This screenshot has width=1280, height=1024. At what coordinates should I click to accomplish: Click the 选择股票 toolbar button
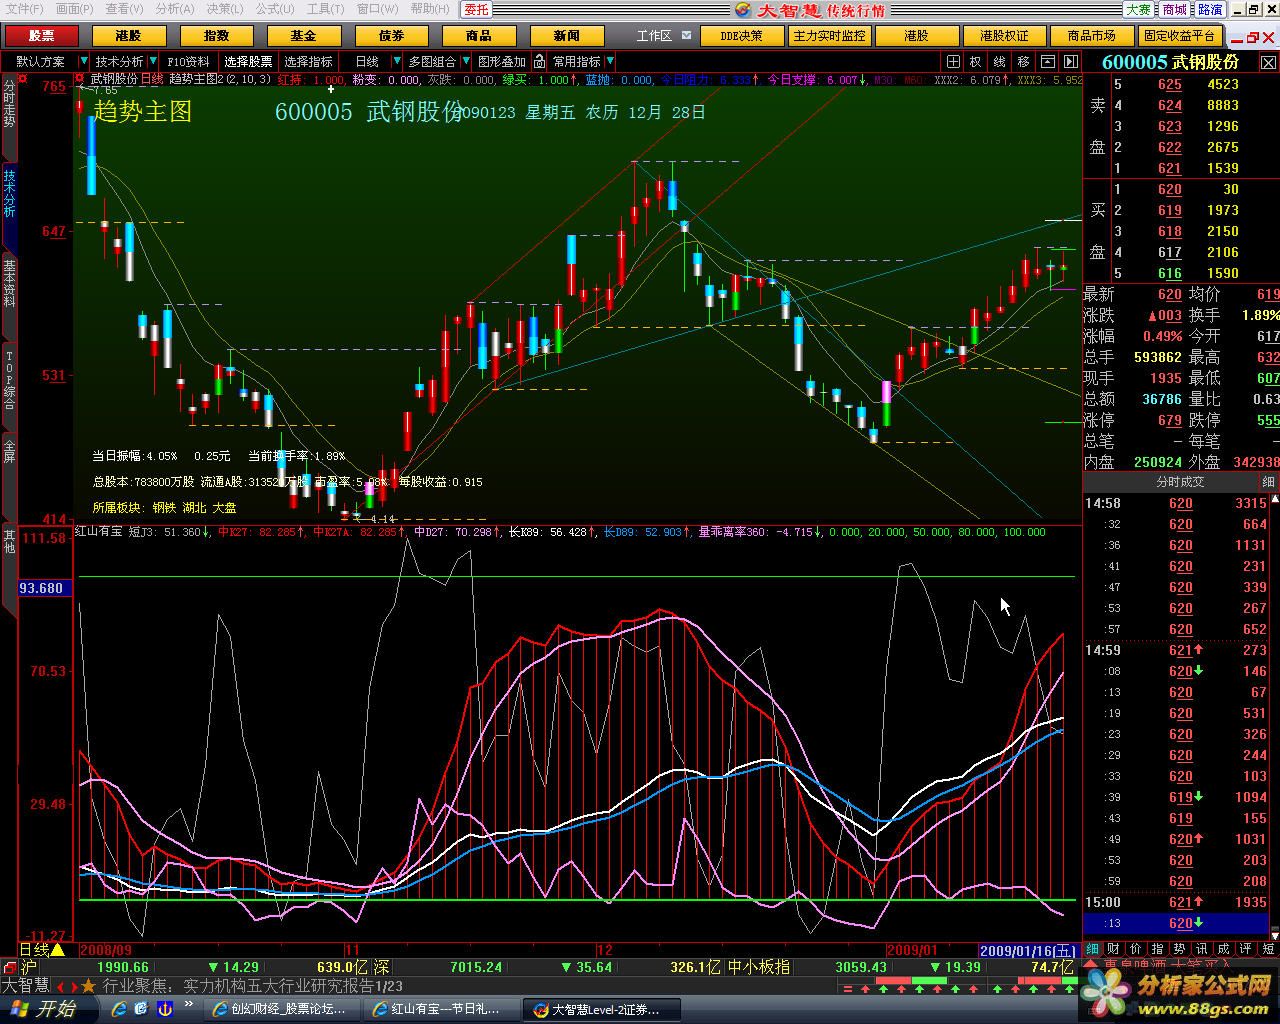click(248, 62)
